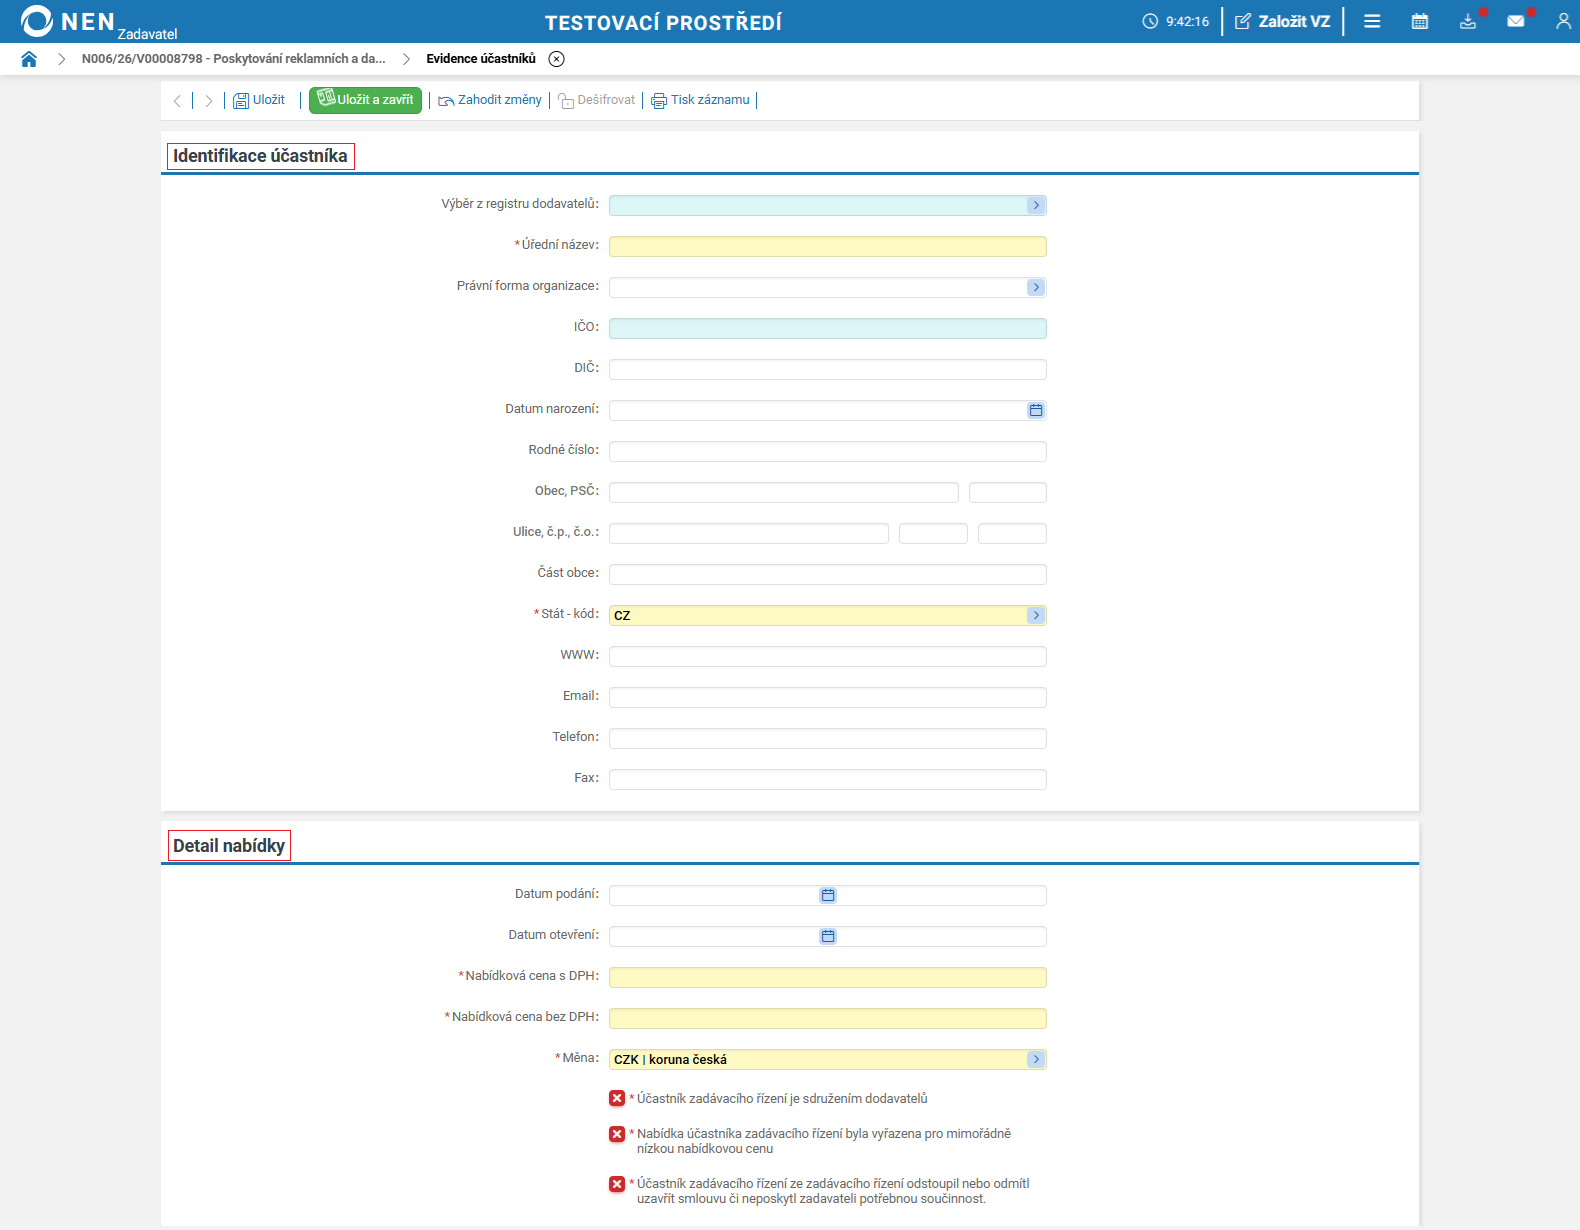This screenshot has height=1230, width=1580.
Task: Focus the Fax input field
Action: pos(828,779)
